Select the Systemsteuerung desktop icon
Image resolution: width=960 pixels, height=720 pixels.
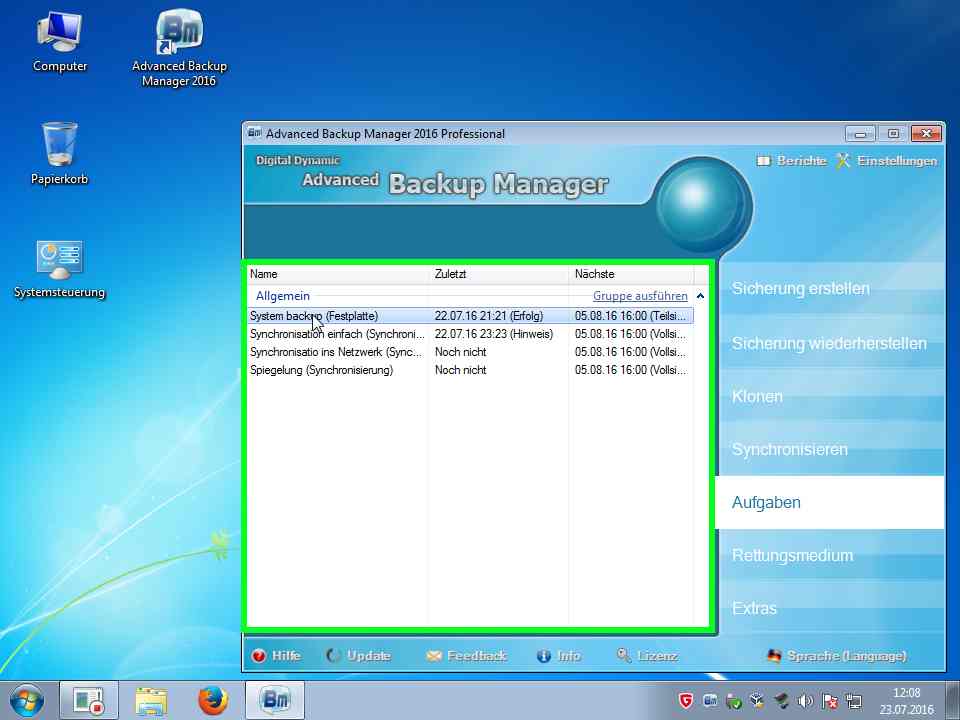coord(59,269)
